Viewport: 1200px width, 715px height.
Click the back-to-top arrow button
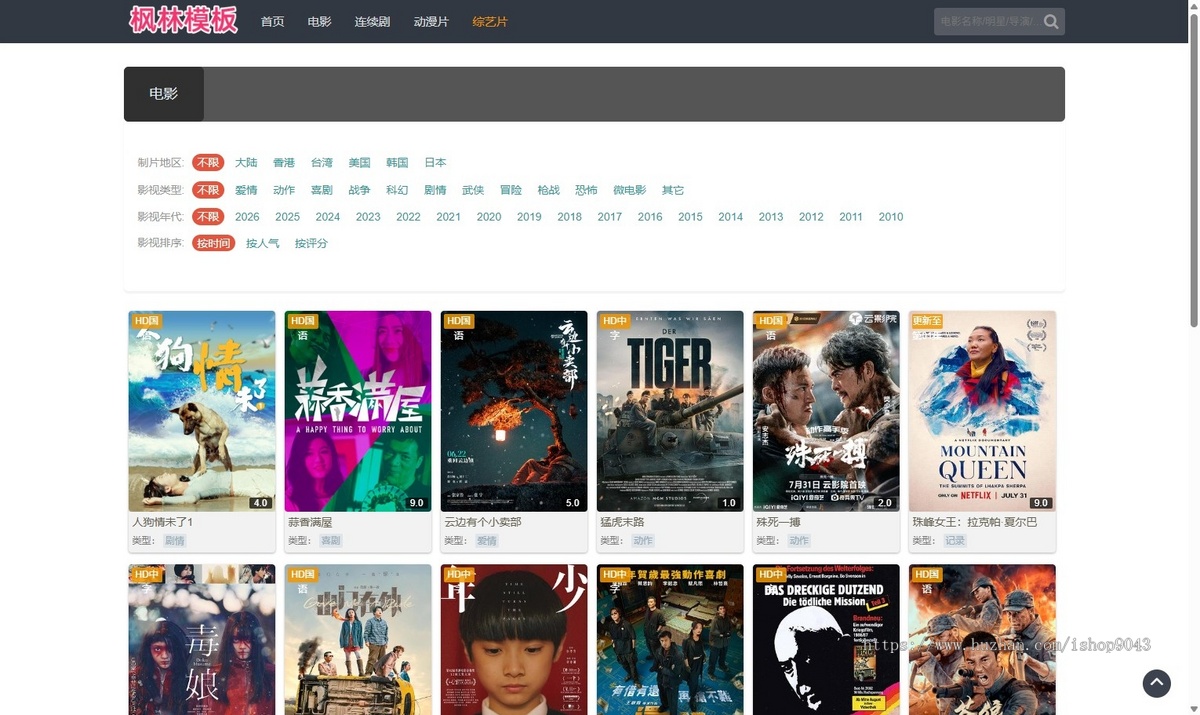click(1156, 683)
